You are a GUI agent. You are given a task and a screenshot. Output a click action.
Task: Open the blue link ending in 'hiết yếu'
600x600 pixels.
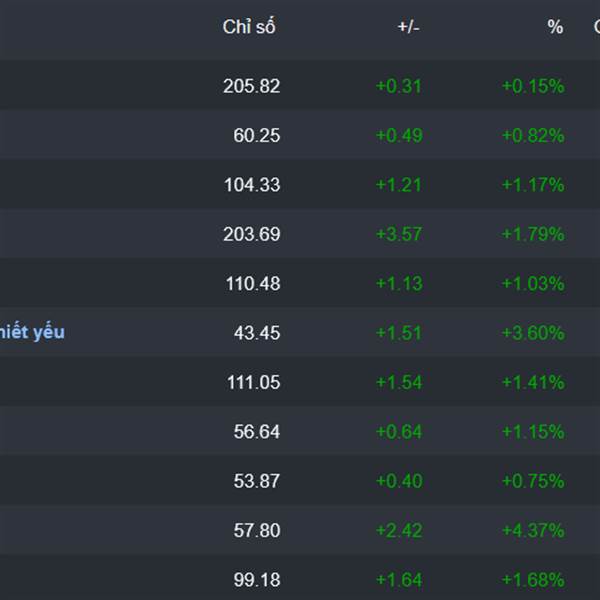[x=32, y=332]
